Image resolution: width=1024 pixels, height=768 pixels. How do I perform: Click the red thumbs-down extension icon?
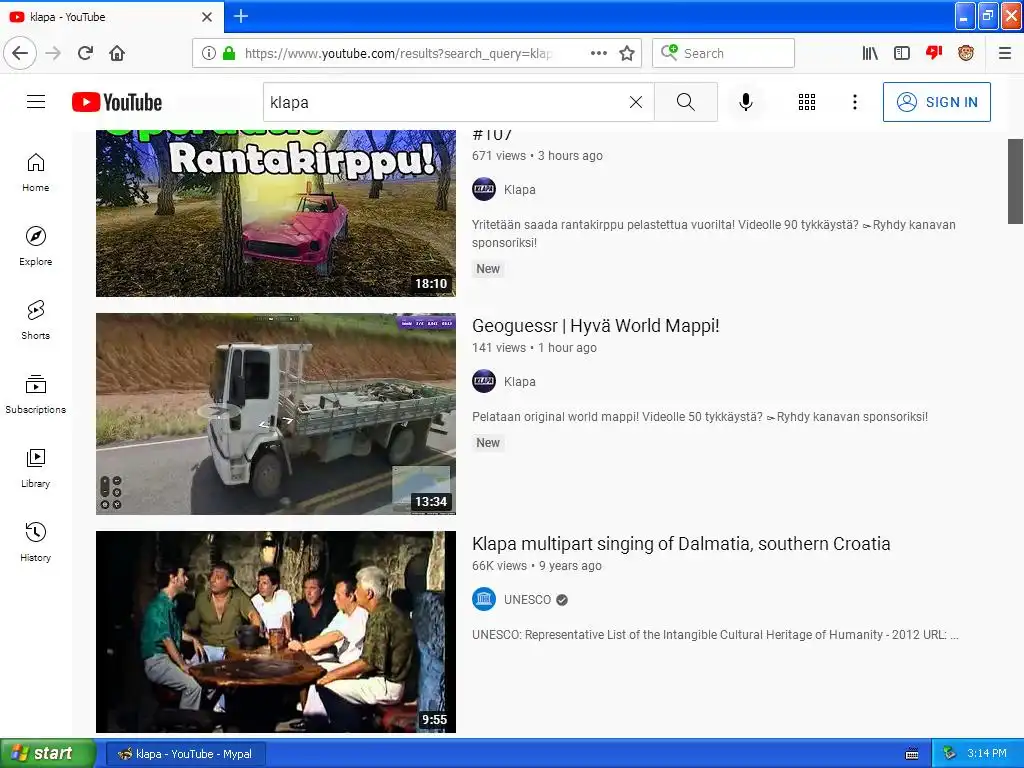point(934,53)
